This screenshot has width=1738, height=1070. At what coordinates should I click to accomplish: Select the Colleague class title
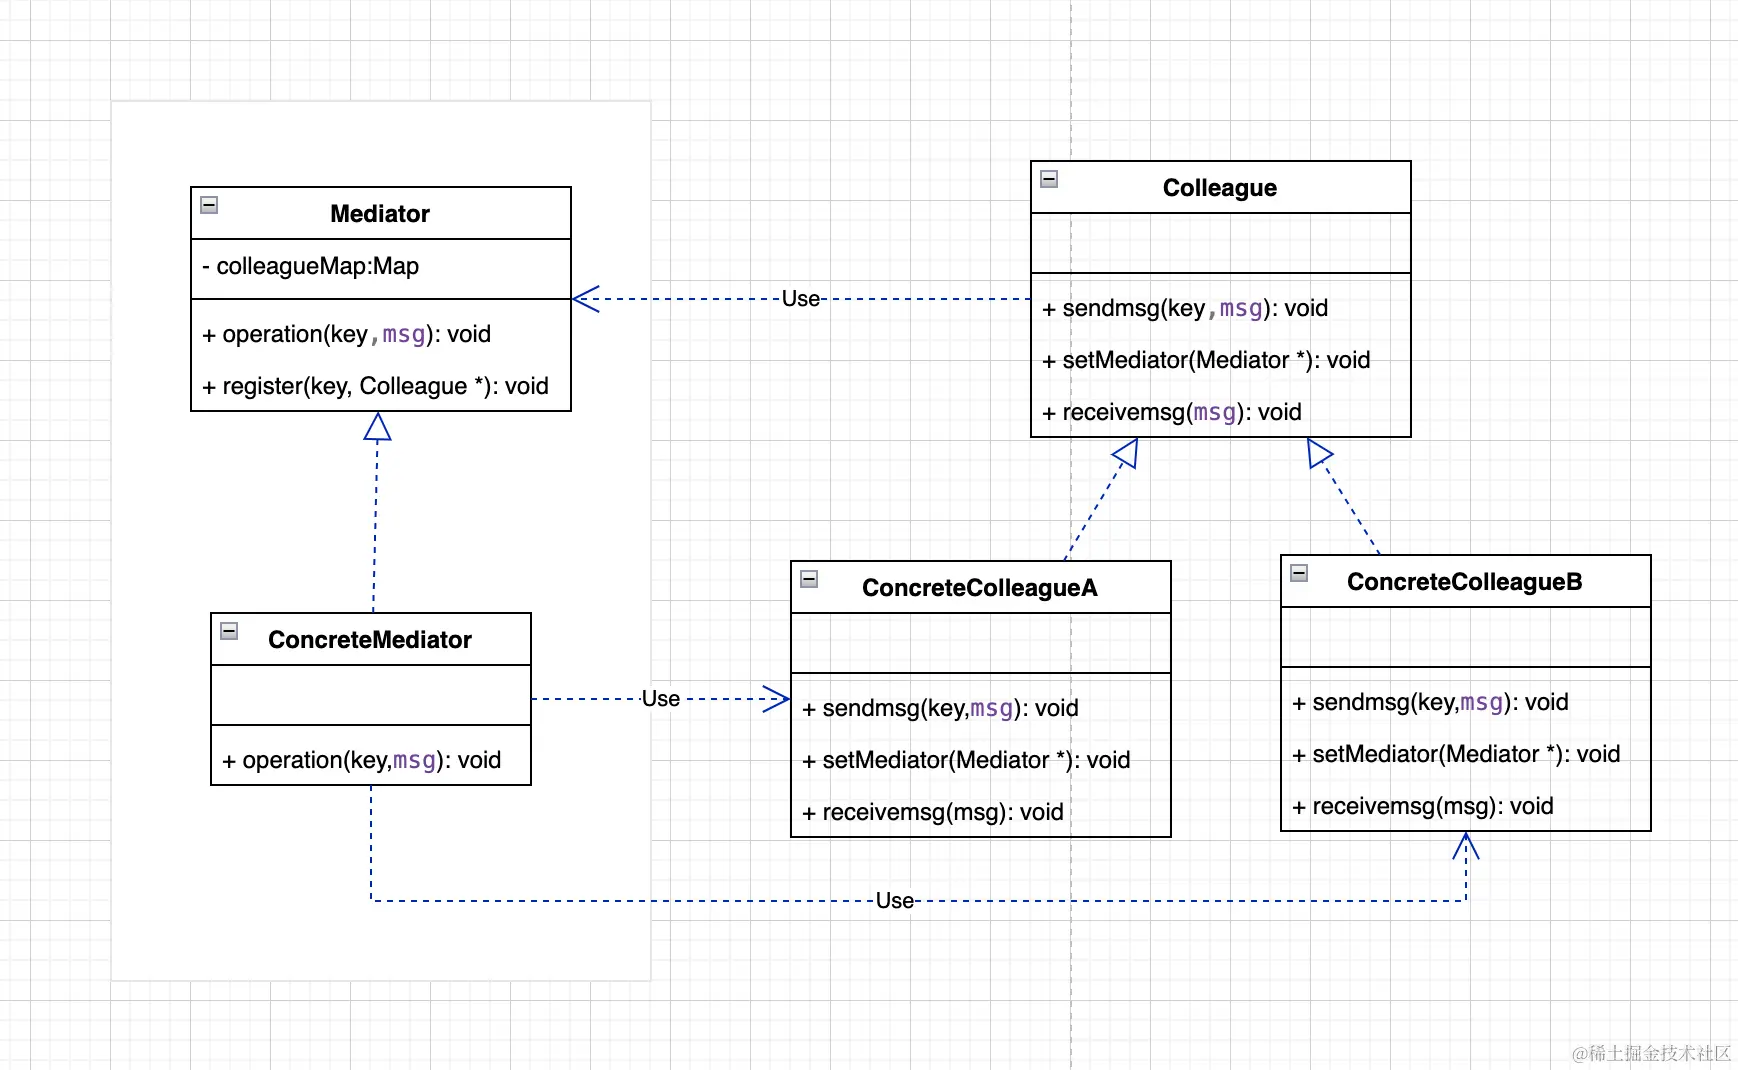[1220, 188]
